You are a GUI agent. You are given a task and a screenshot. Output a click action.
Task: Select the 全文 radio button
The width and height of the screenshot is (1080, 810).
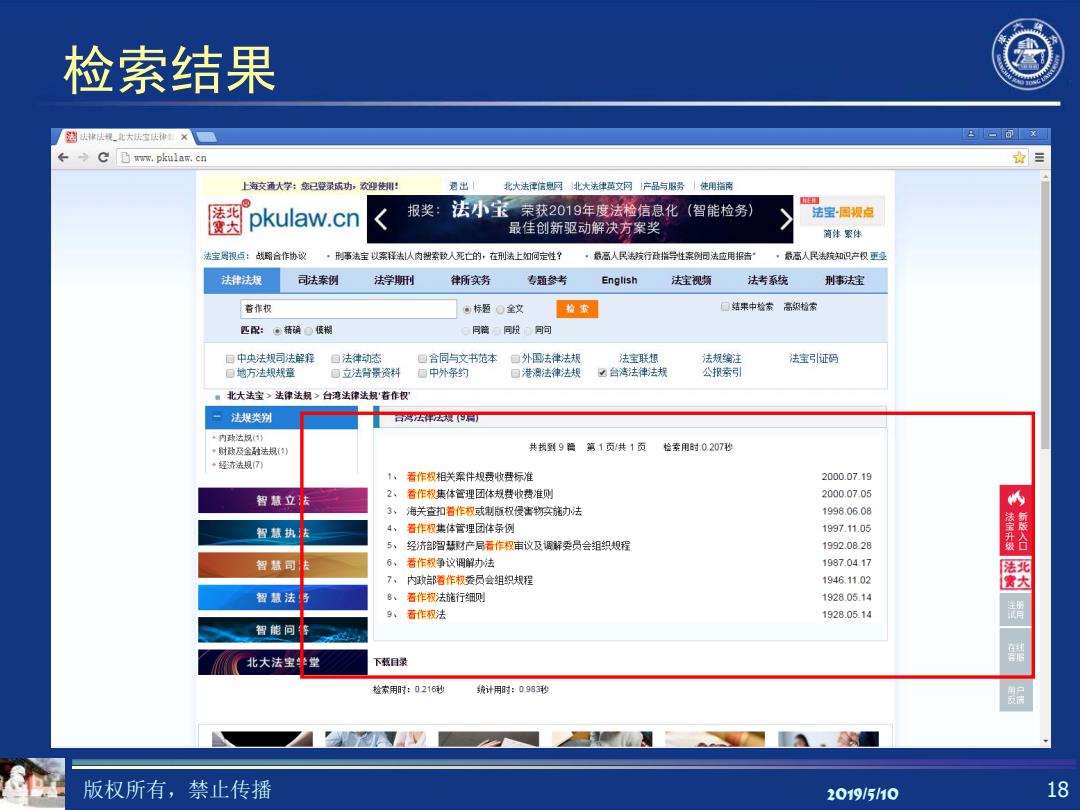point(500,309)
